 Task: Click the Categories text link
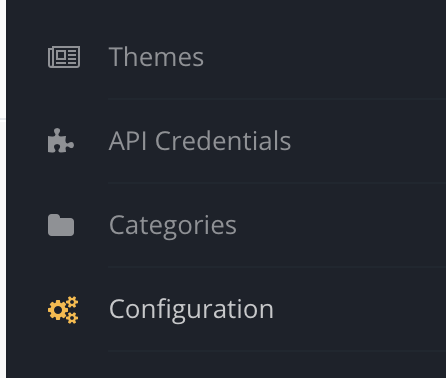(173, 226)
